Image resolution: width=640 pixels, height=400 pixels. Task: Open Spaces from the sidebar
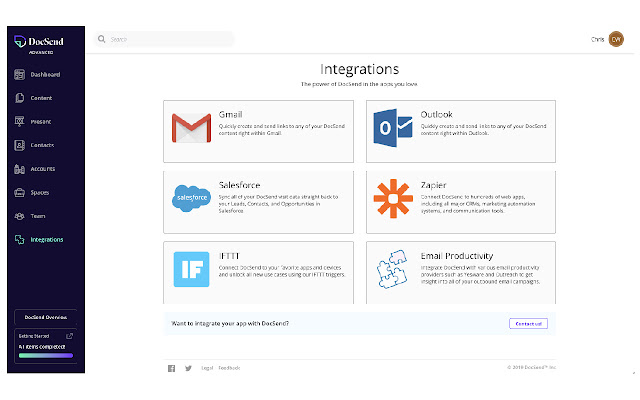click(x=40, y=192)
